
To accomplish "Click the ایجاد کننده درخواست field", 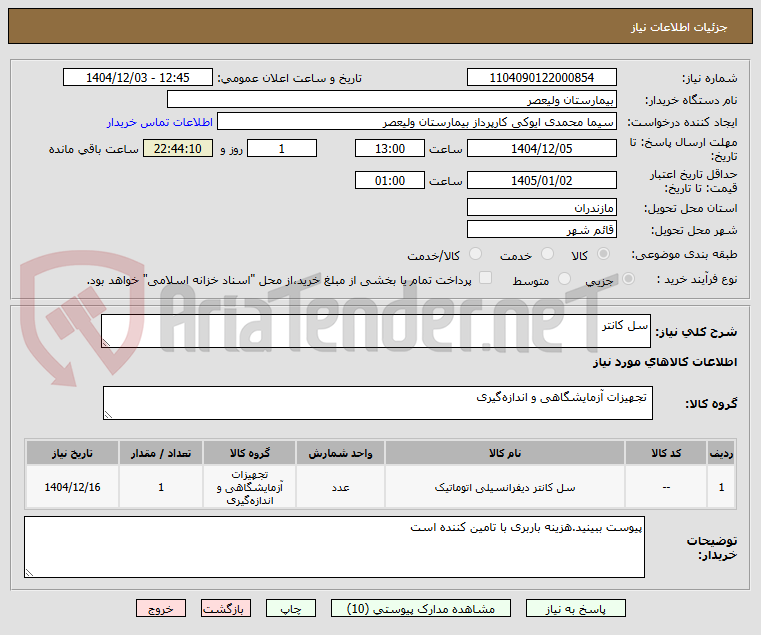I will (417, 121).
